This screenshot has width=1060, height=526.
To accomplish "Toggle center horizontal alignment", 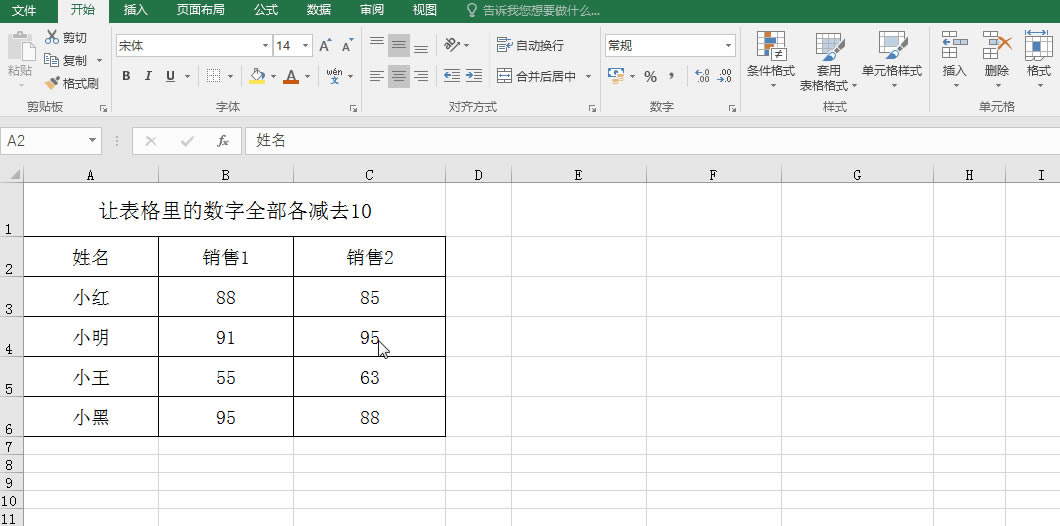I will coord(399,76).
